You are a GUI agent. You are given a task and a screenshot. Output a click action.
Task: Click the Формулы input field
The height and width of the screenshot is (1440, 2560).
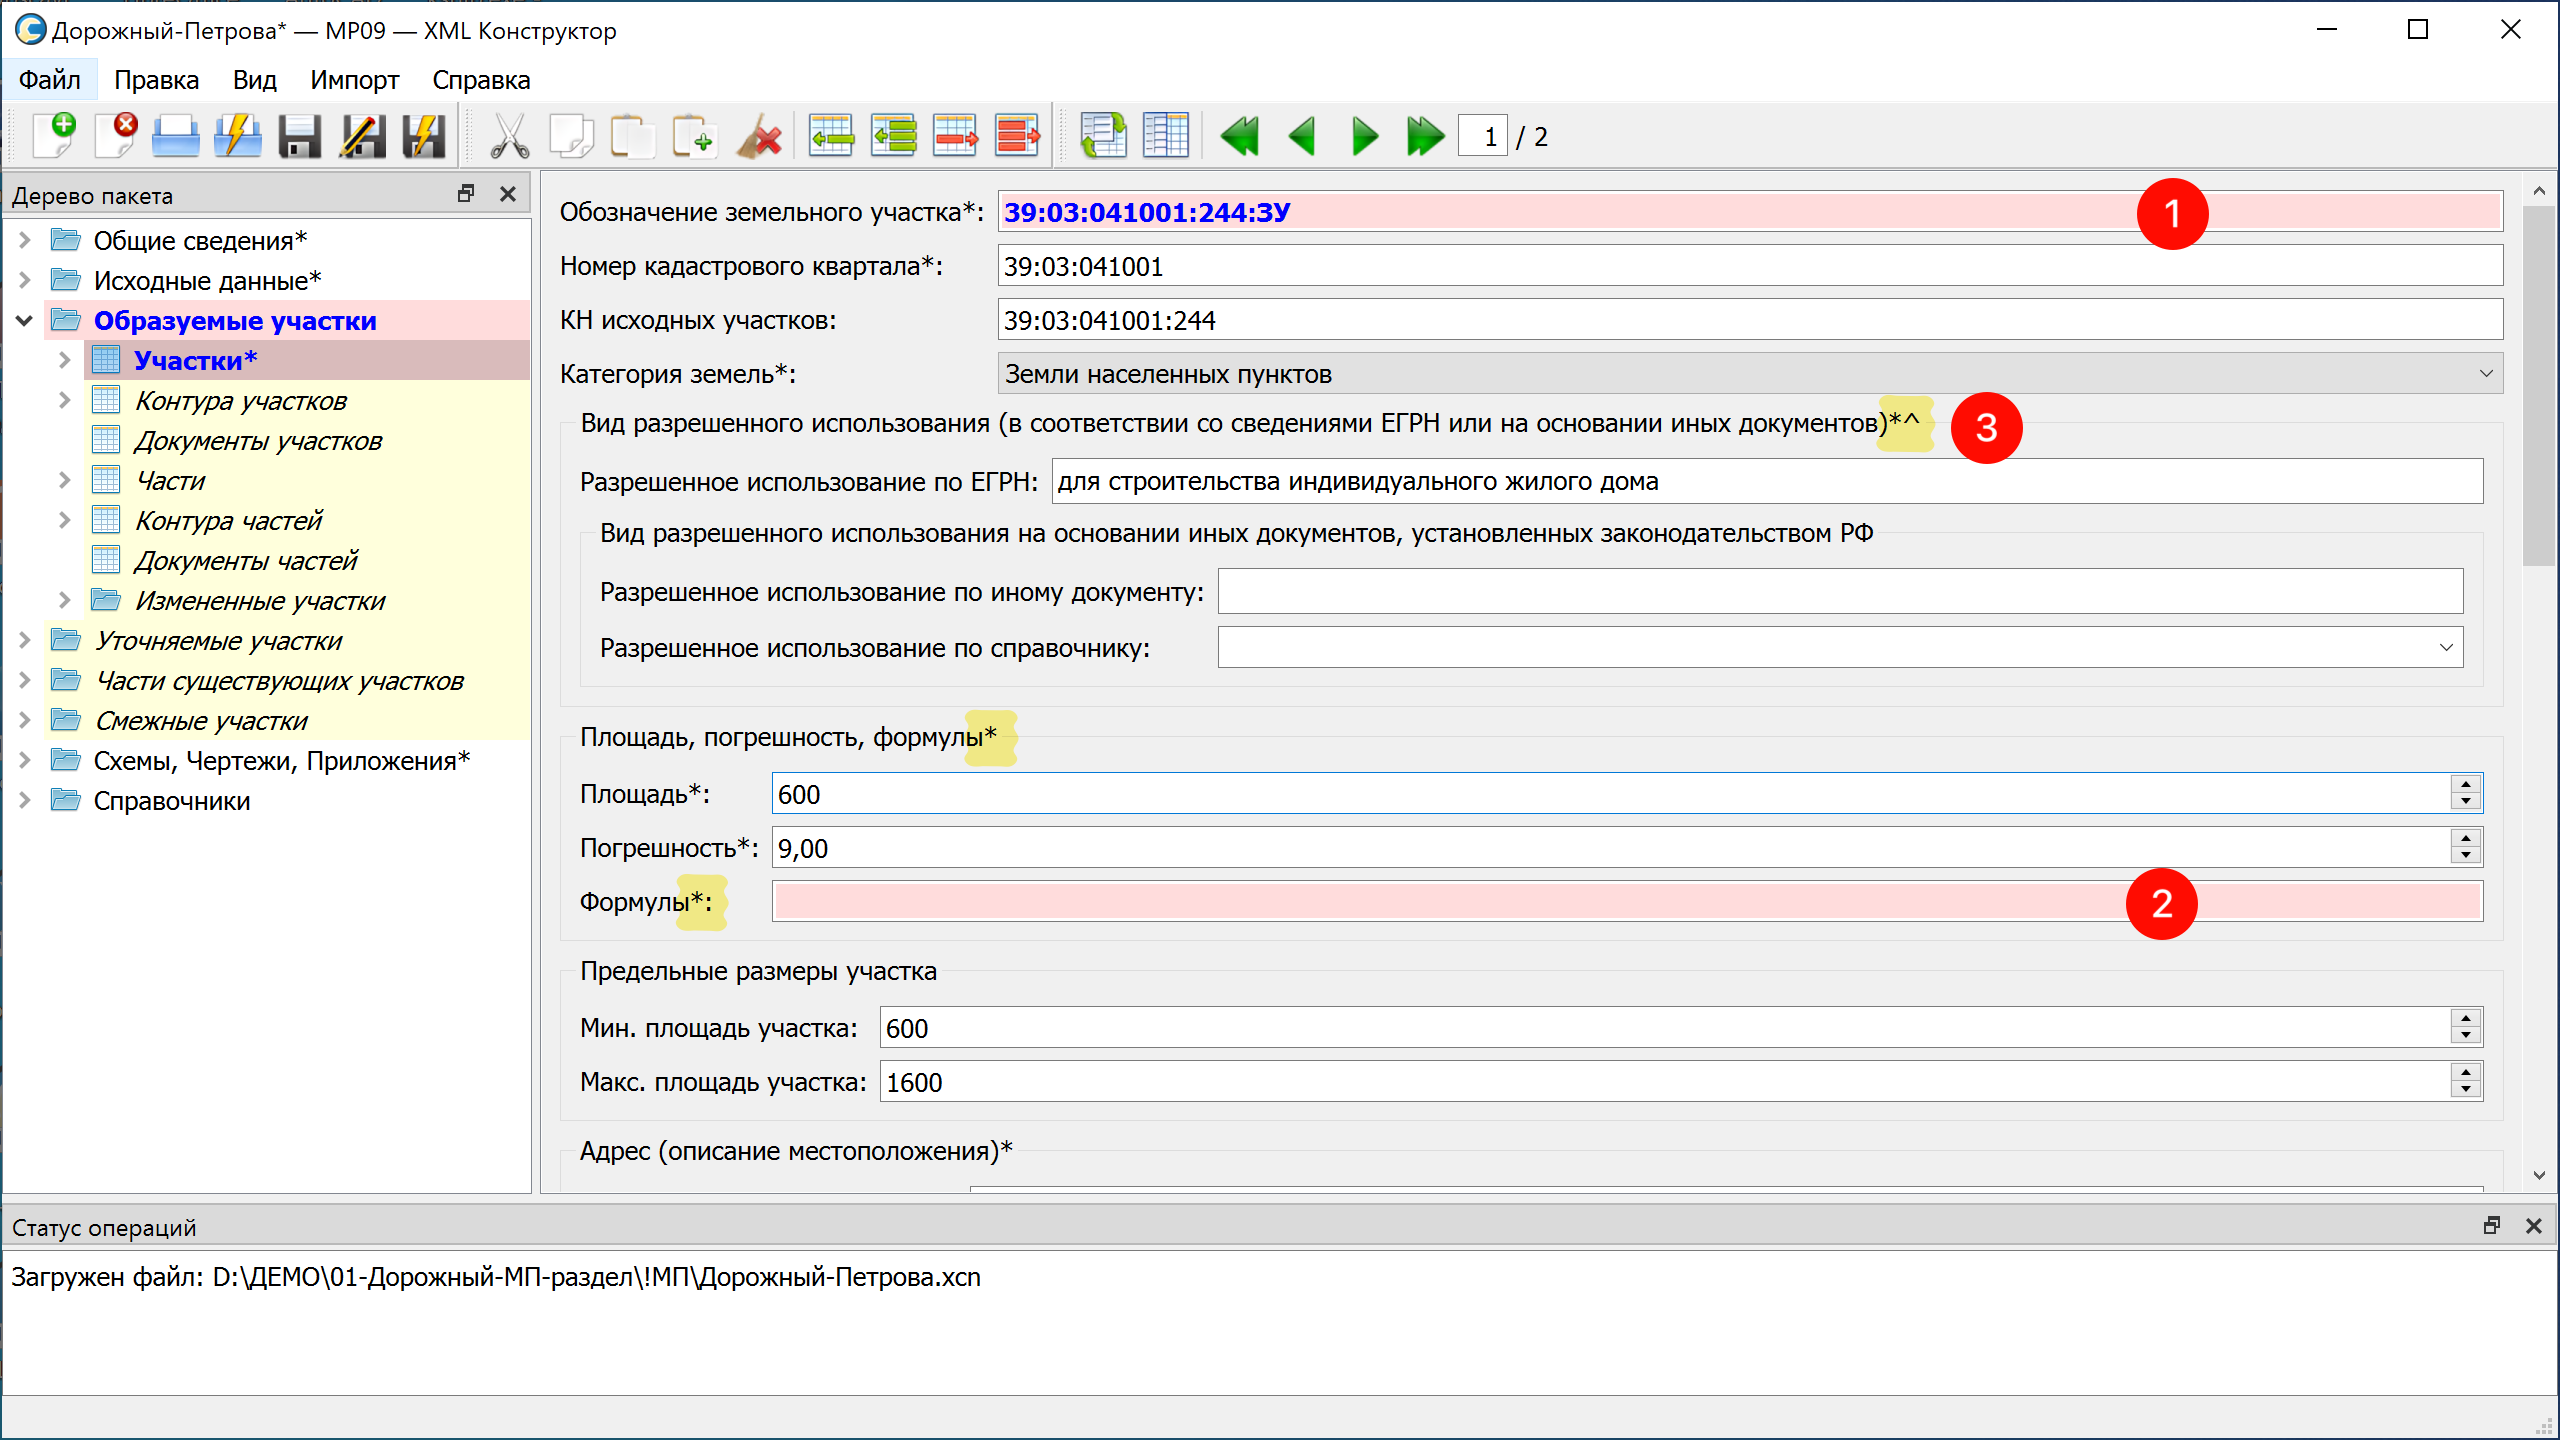(1627, 901)
